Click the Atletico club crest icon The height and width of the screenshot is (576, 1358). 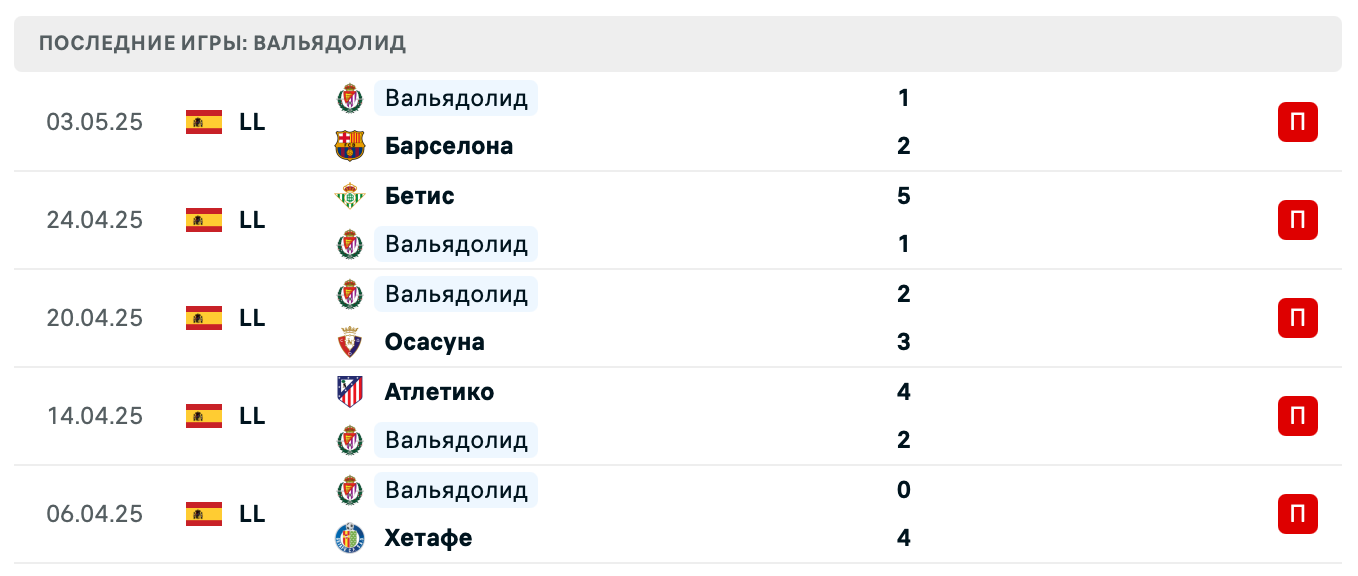pos(350,392)
